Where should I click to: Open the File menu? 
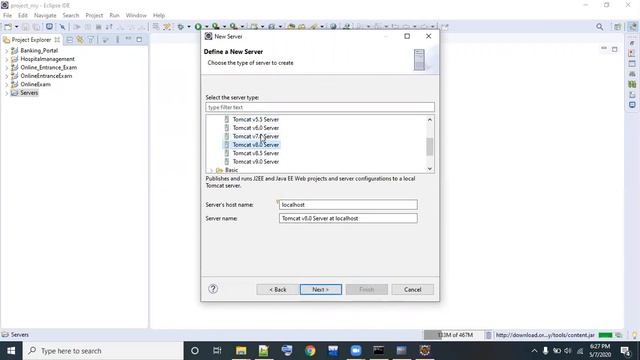coord(7,16)
